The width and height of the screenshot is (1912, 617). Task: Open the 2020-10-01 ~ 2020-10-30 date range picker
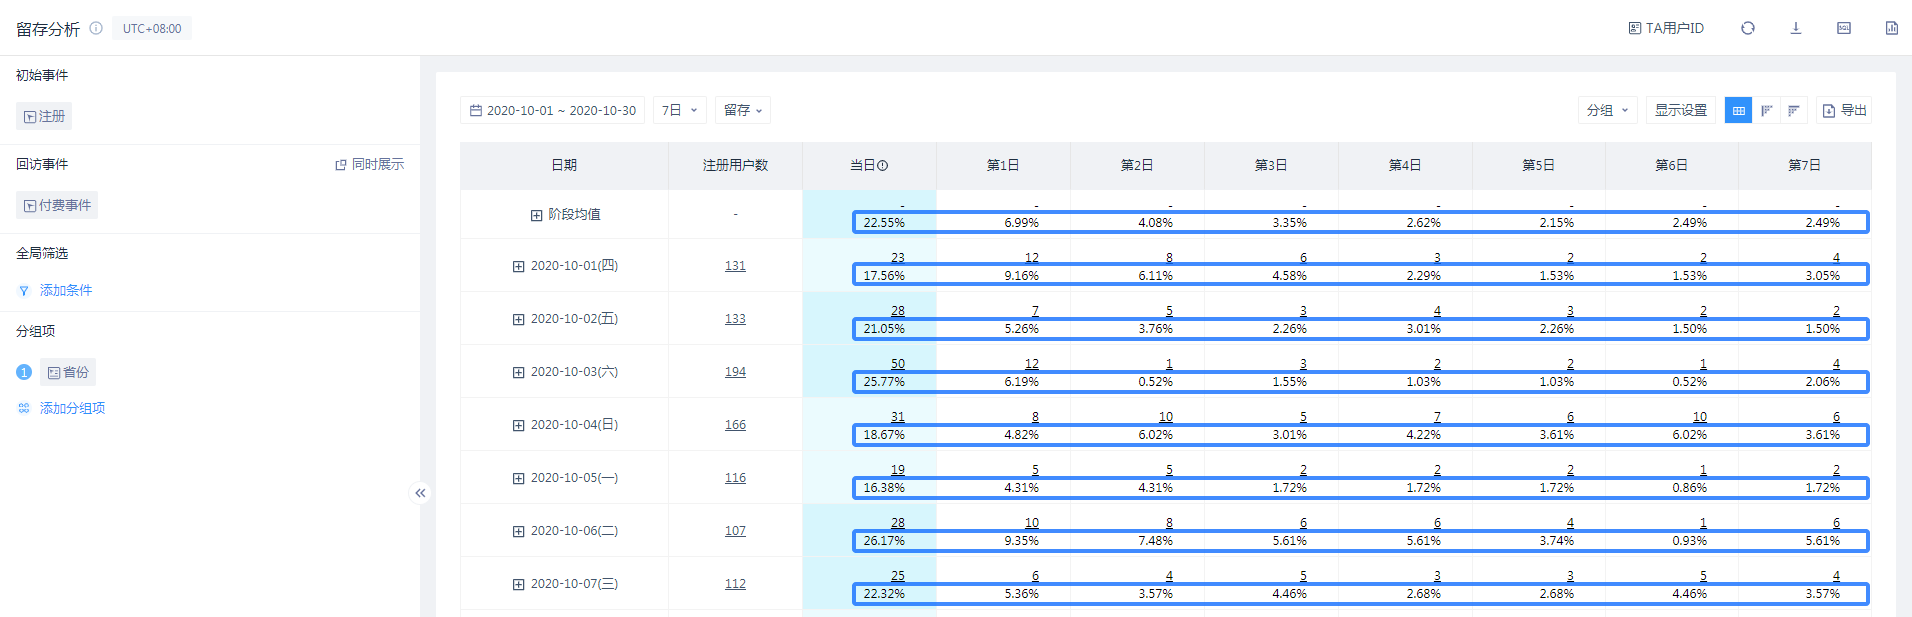point(552,111)
